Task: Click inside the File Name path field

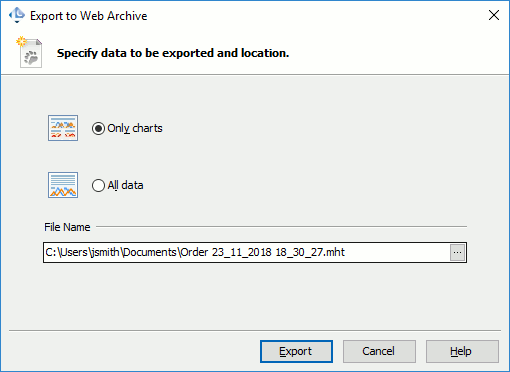Action: click(247, 253)
